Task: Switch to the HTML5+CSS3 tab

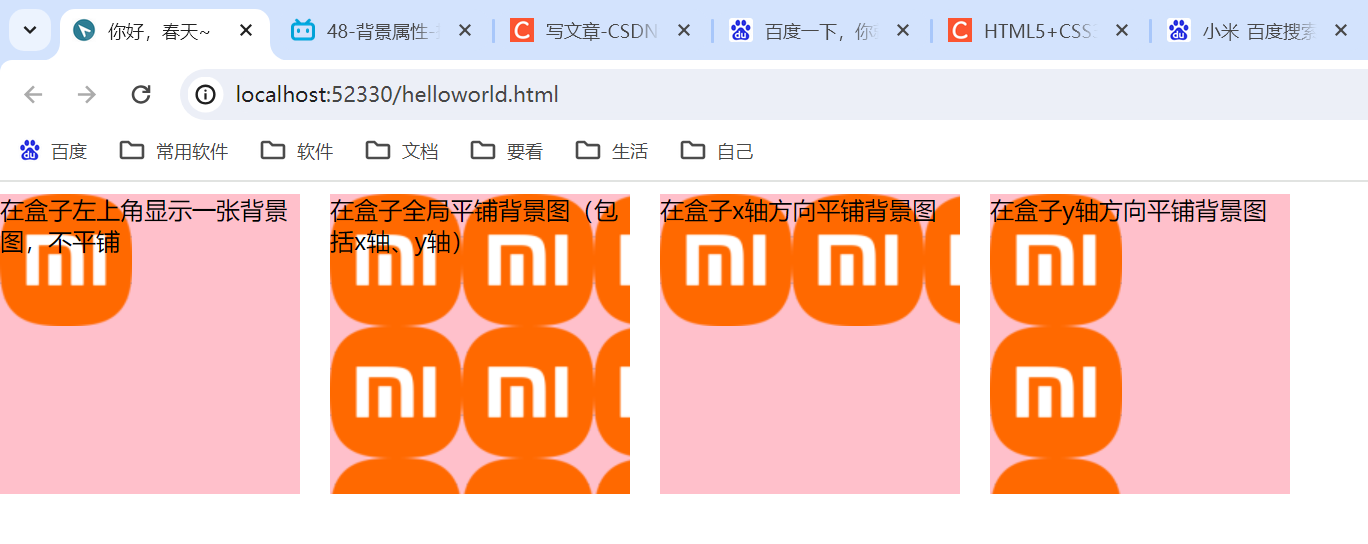Action: [x=1040, y=31]
